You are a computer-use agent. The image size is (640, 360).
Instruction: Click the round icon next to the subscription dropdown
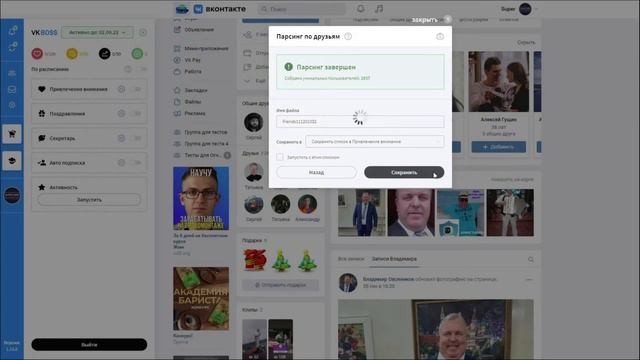tap(143, 32)
